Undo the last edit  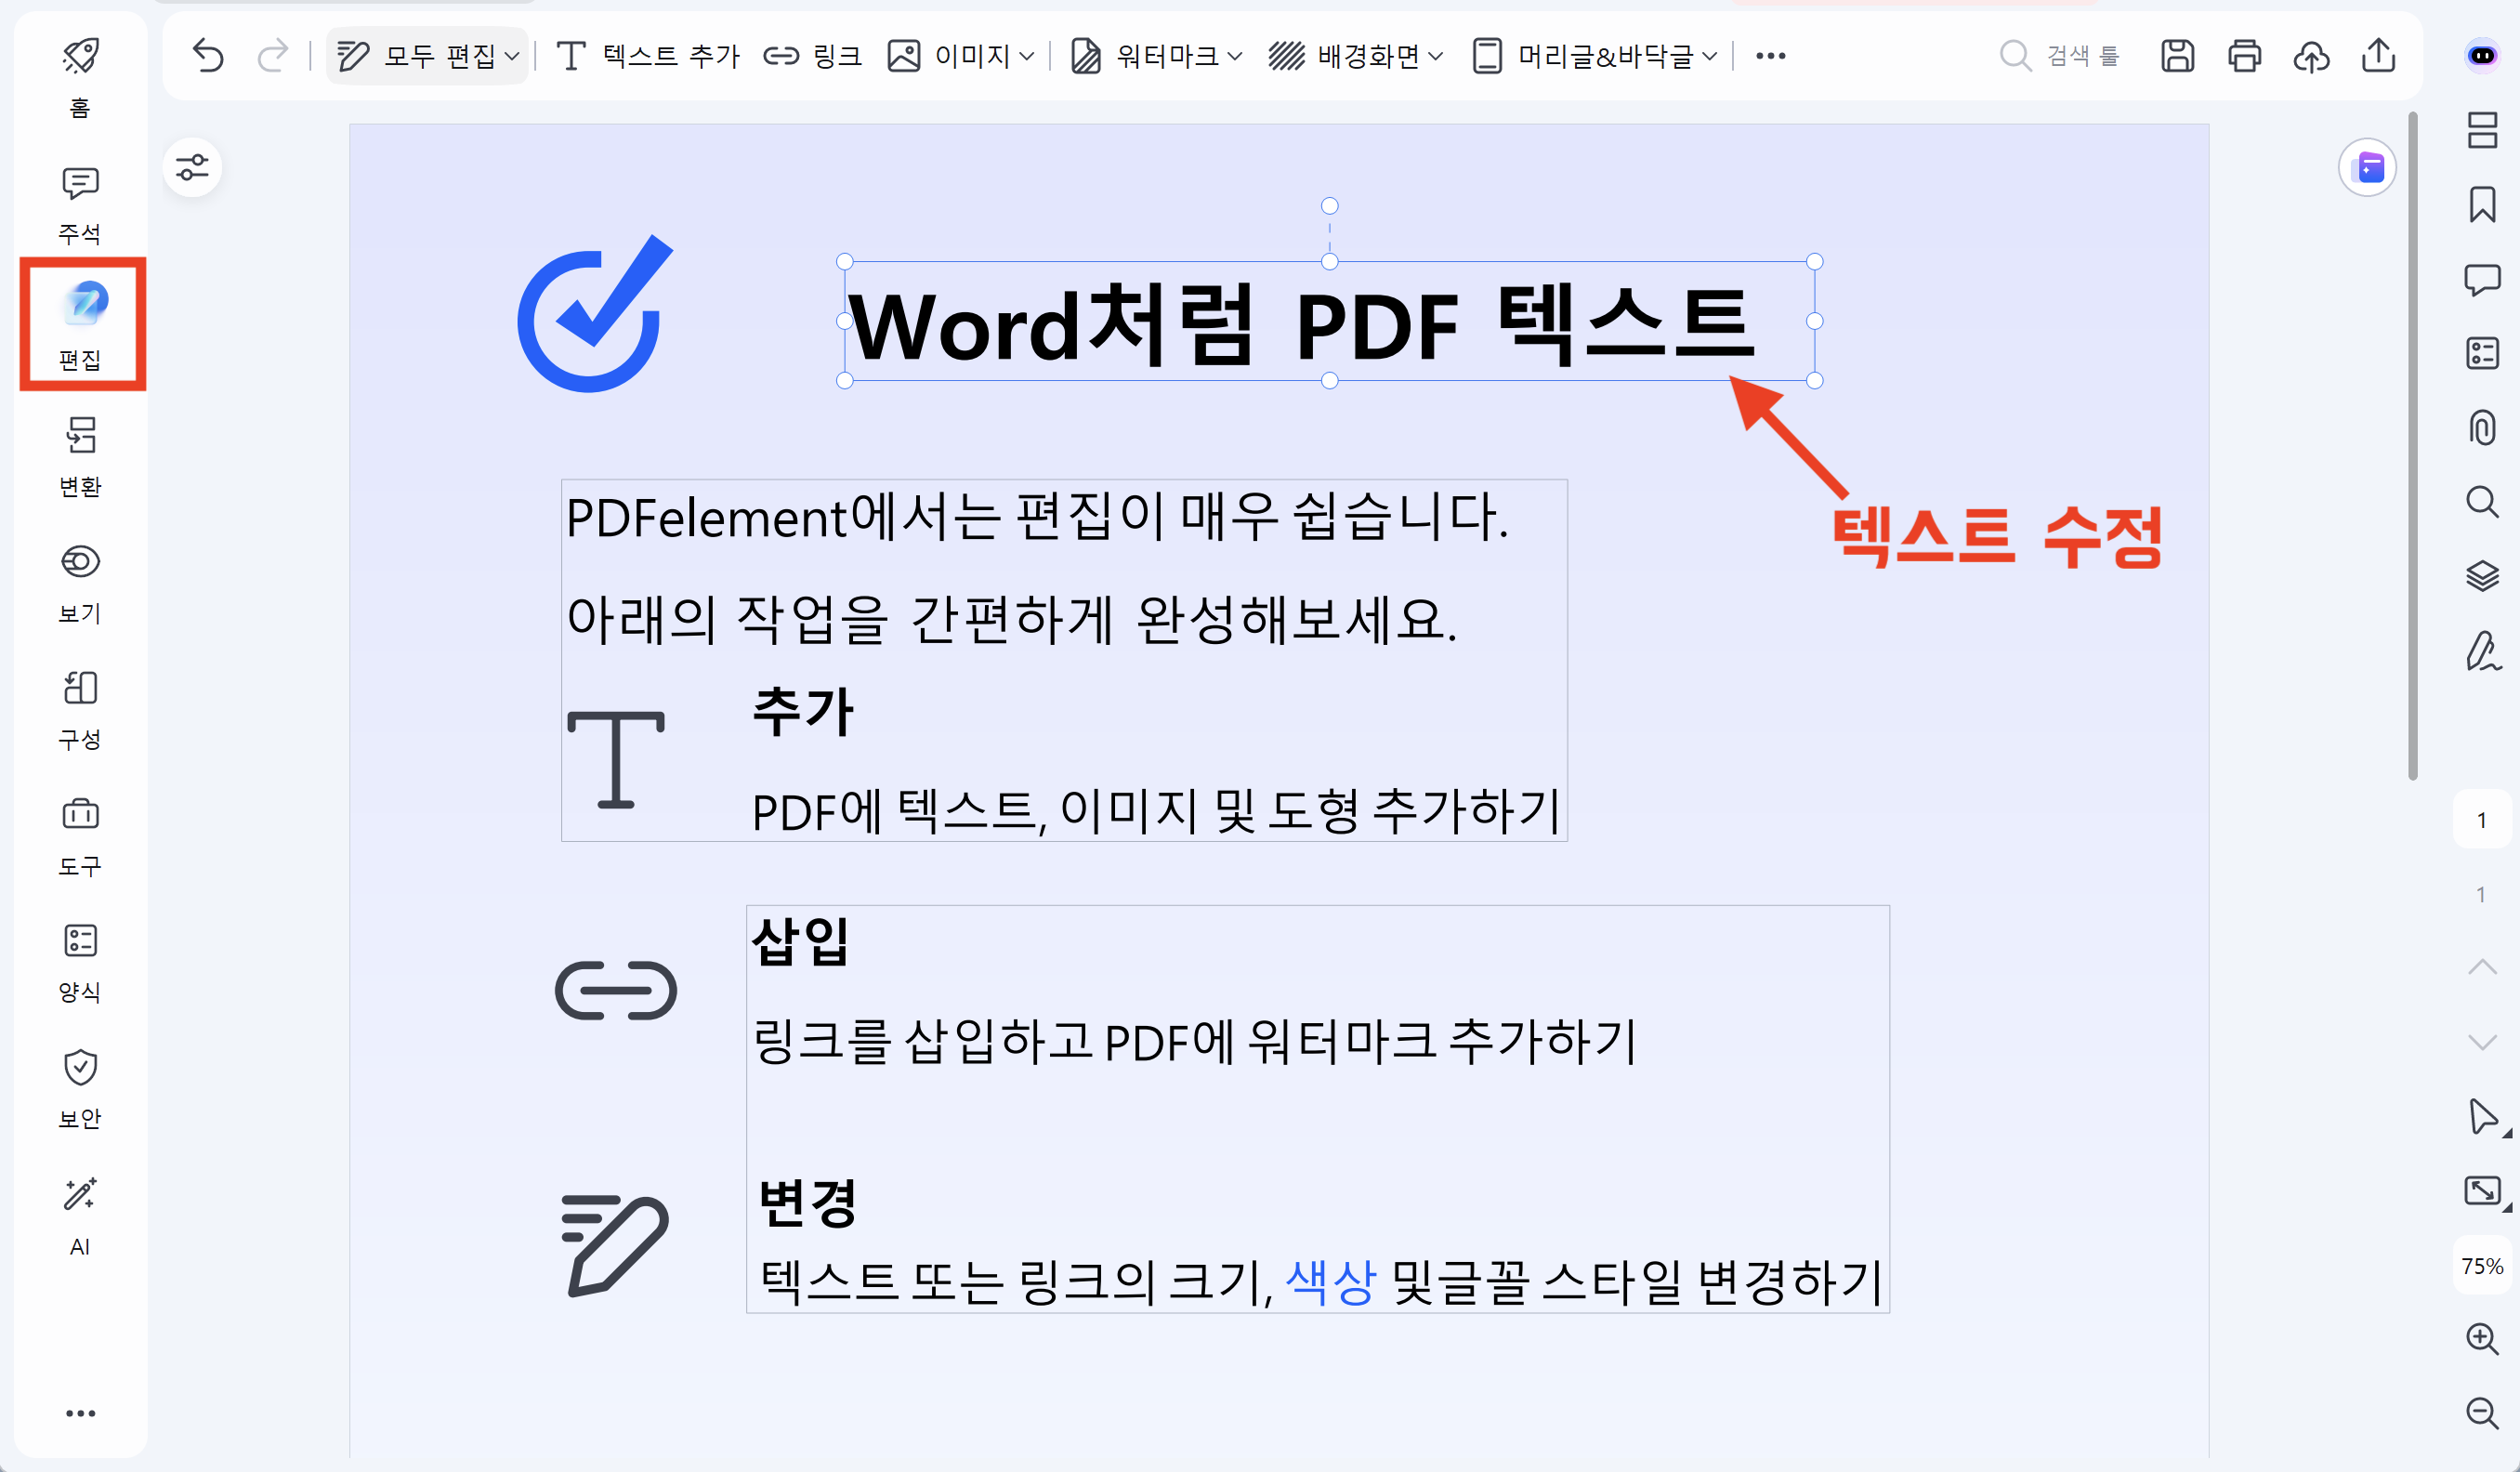[x=209, y=57]
